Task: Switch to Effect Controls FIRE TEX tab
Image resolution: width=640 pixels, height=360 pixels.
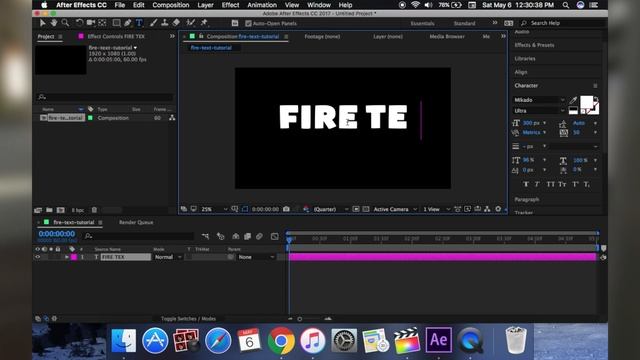Action: coord(116,36)
